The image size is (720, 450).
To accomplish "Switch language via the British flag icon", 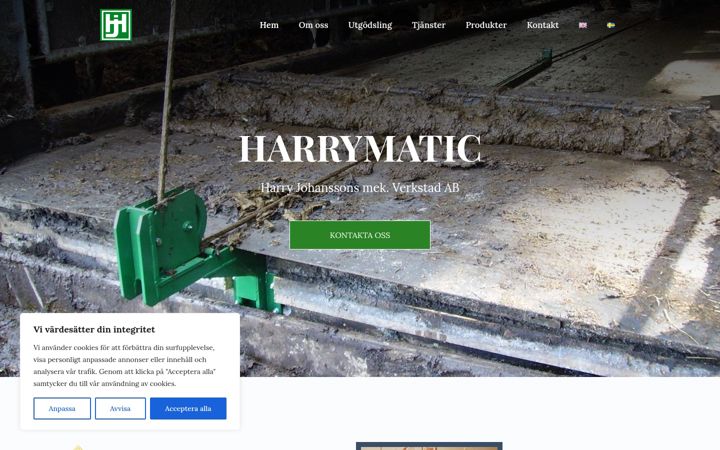I will (x=583, y=25).
